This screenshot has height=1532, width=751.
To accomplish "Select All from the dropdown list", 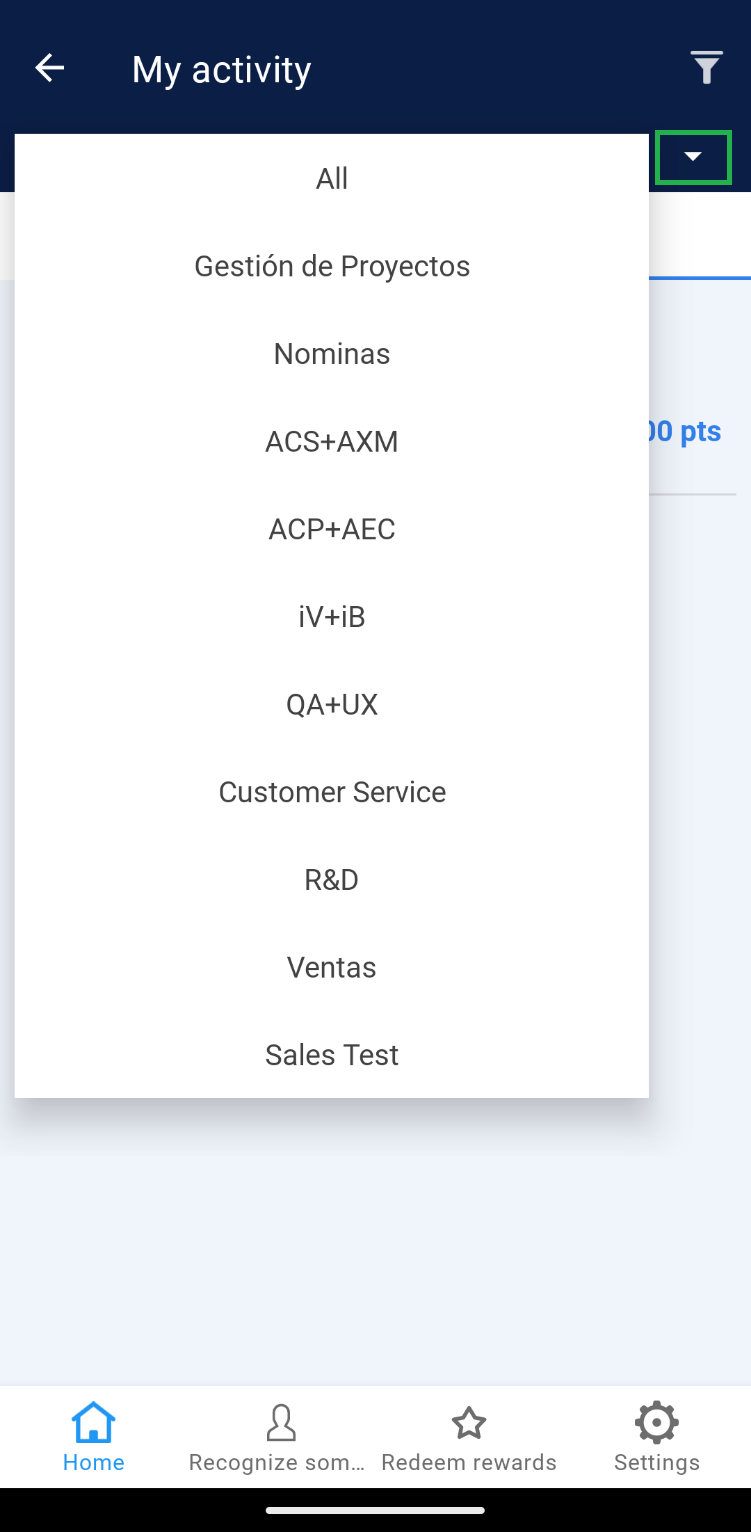I will tap(332, 179).
